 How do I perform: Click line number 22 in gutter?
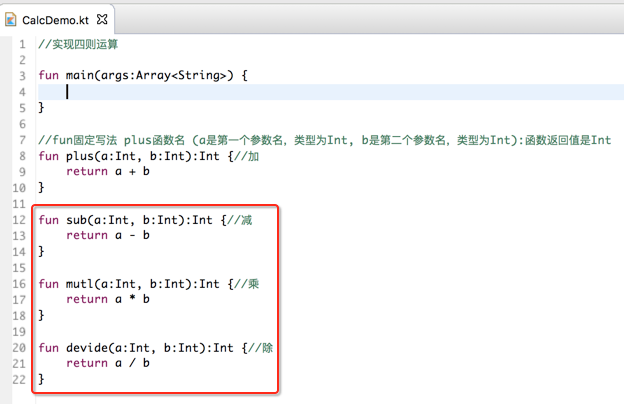(19, 380)
